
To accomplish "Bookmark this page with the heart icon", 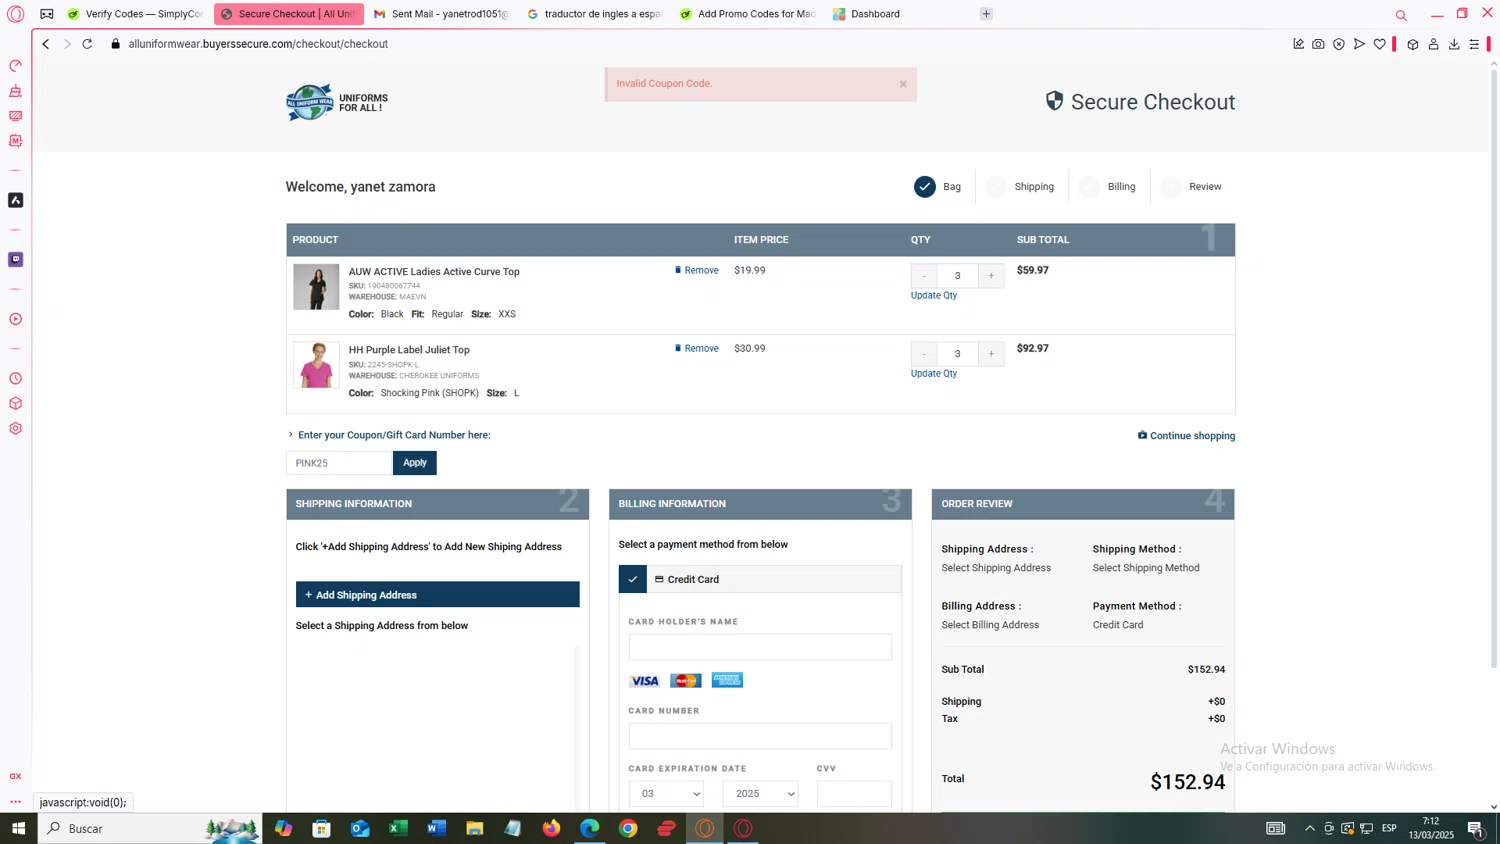I will point(1380,44).
